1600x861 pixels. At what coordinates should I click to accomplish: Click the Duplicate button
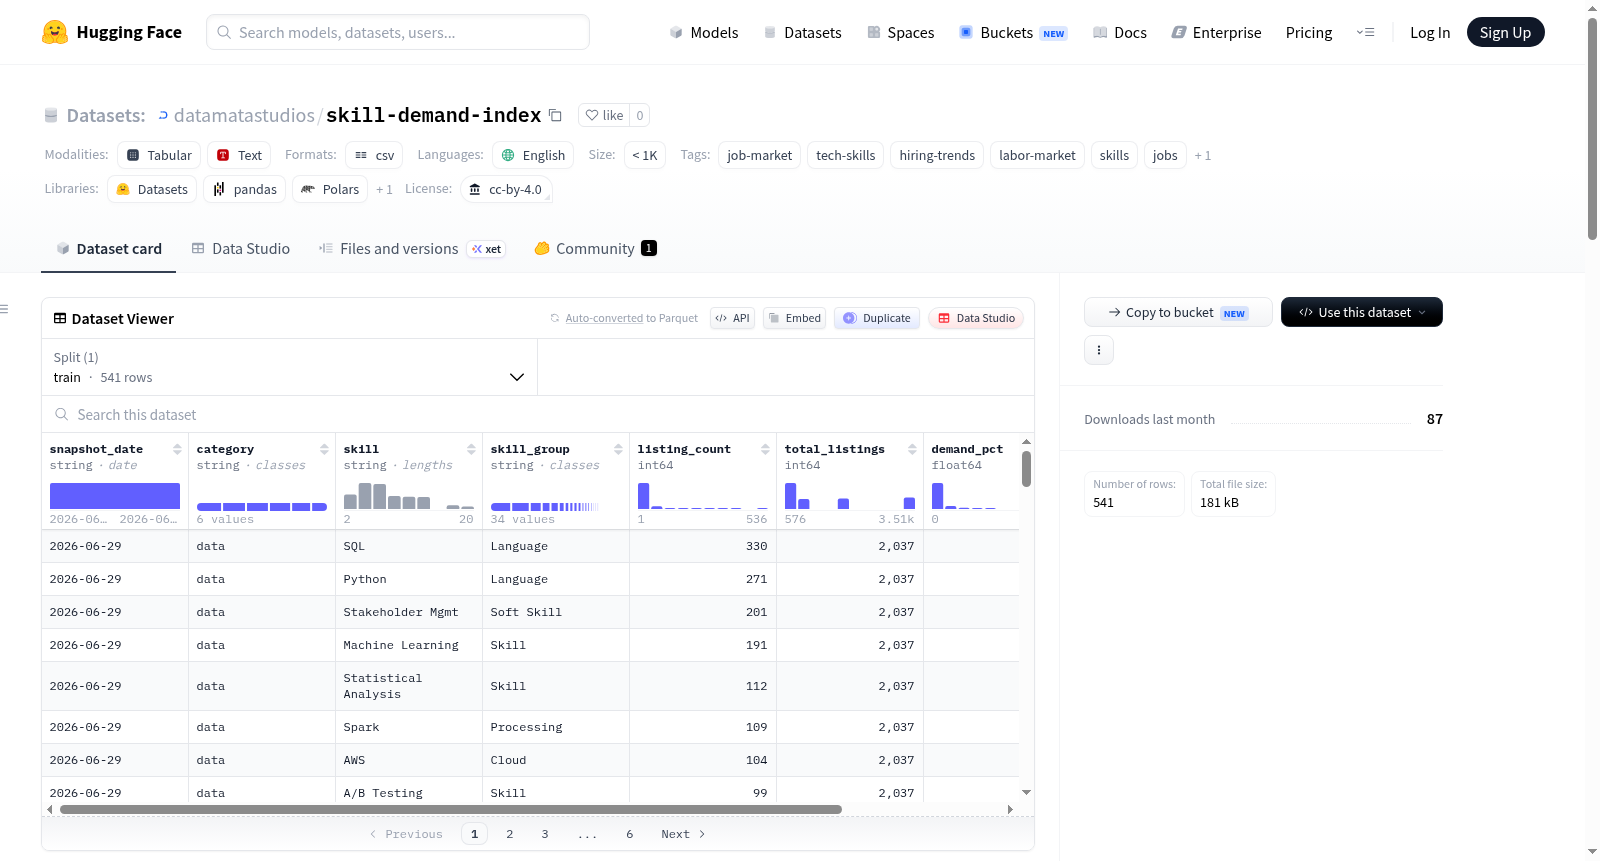coord(877,318)
